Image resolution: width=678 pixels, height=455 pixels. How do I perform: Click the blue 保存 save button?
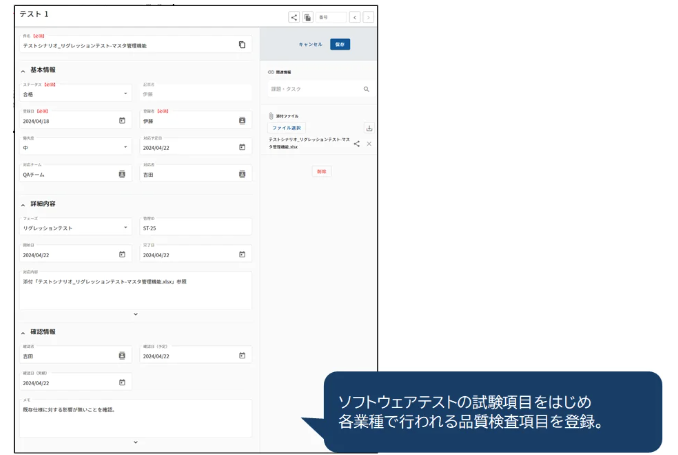click(x=340, y=45)
